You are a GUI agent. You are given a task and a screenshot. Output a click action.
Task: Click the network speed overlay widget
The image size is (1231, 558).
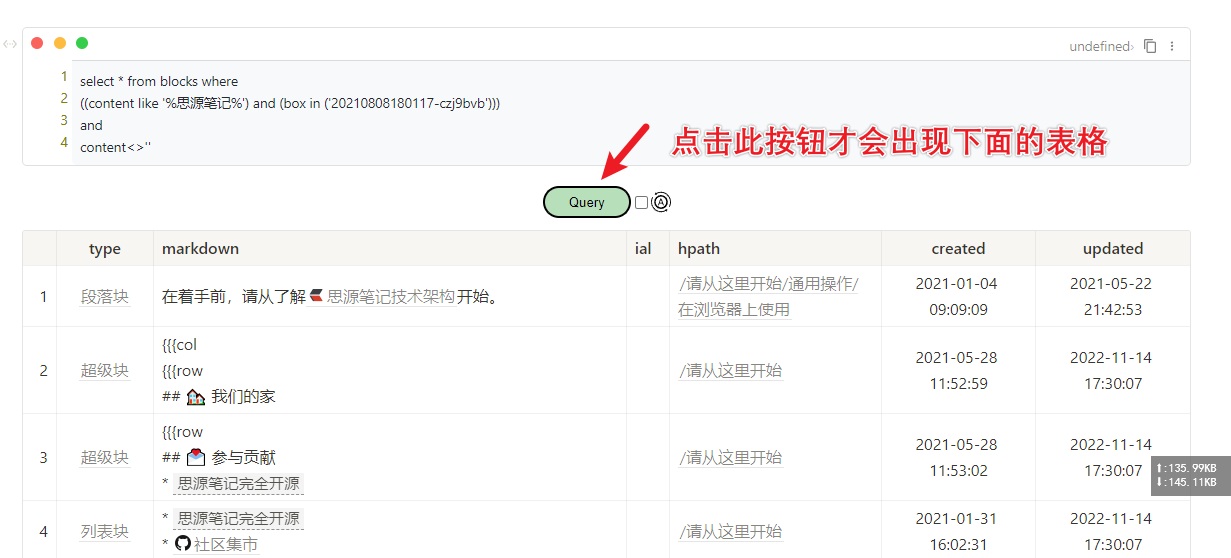click(1189, 476)
